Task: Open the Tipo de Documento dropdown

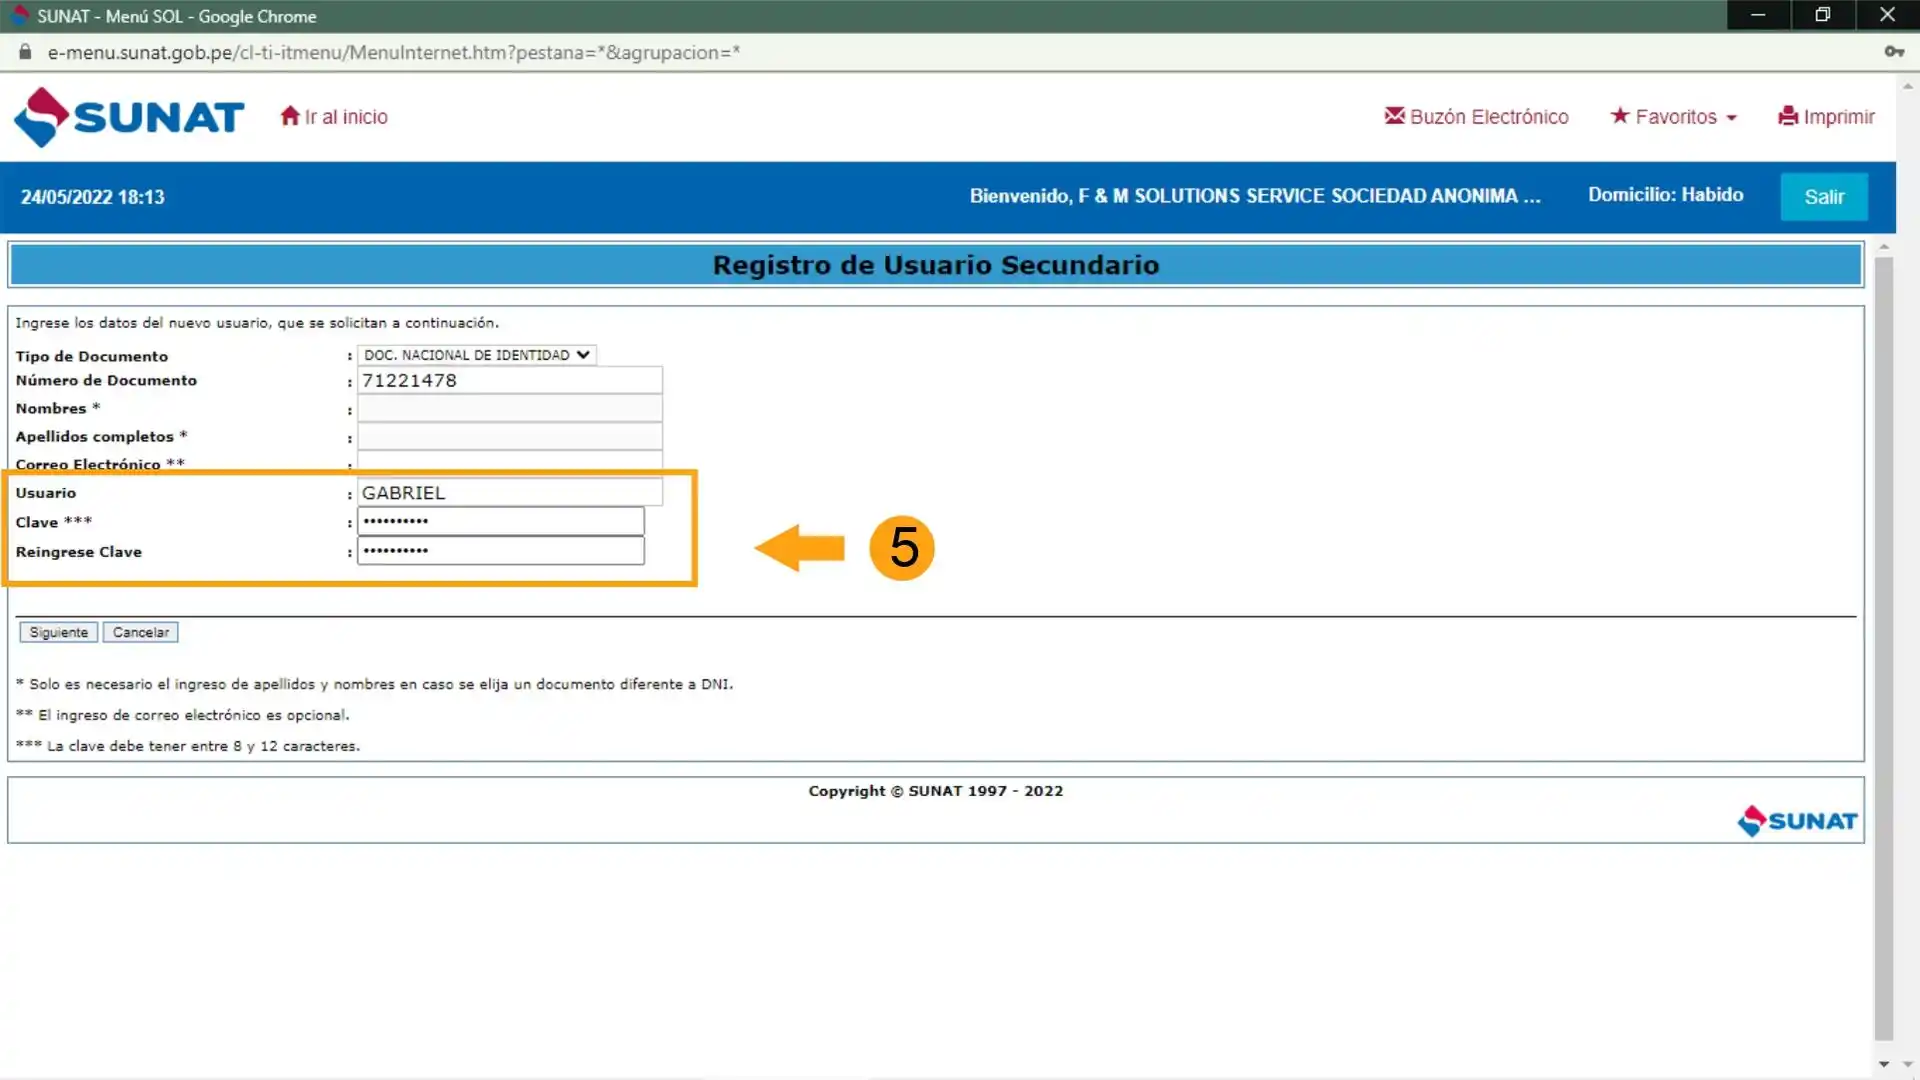Action: [x=477, y=355]
